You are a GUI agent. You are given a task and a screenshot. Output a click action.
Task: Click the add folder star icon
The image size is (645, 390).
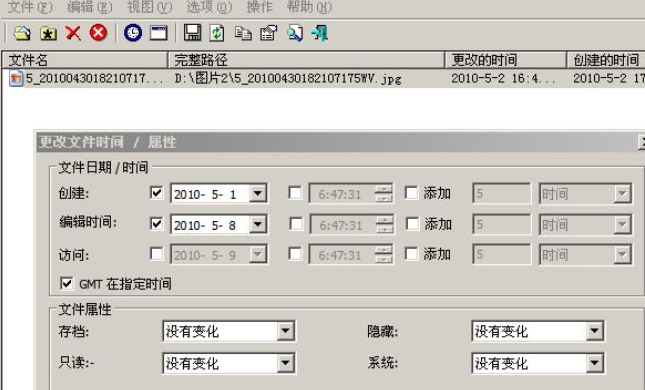click(x=48, y=33)
